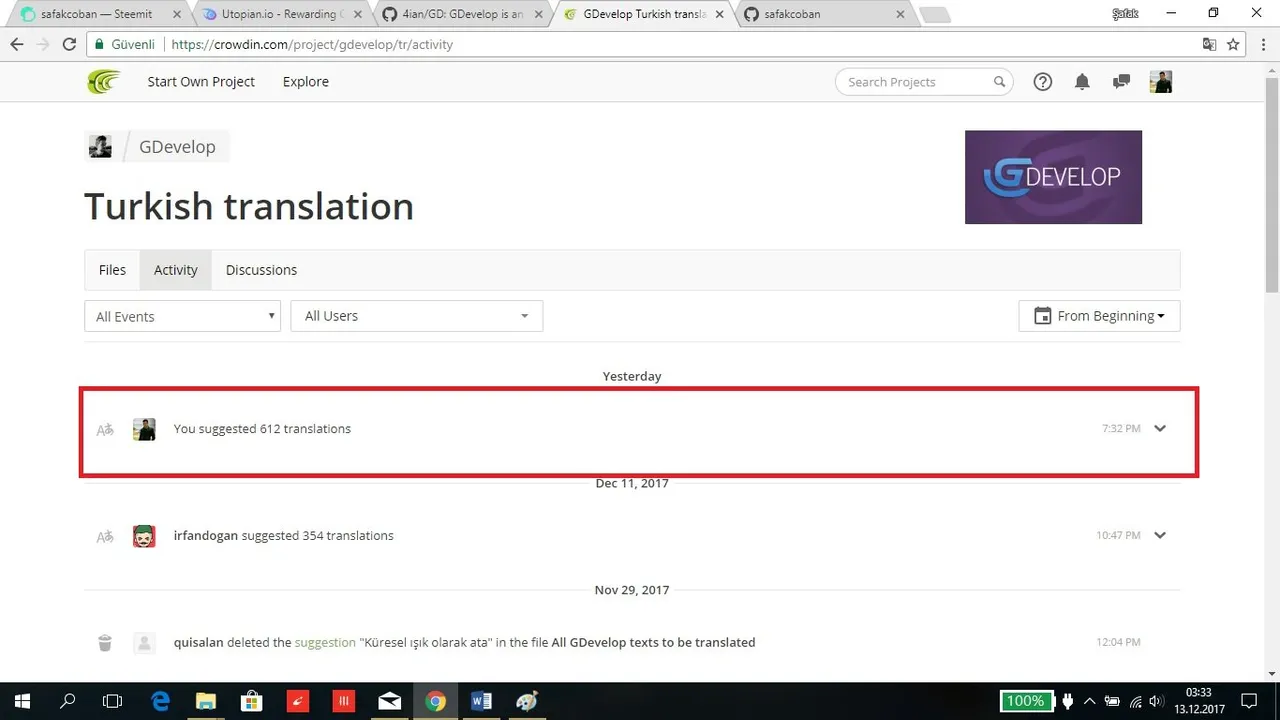
Task: Click the page vertical scrollbar down arrow
Action: click(1271, 674)
